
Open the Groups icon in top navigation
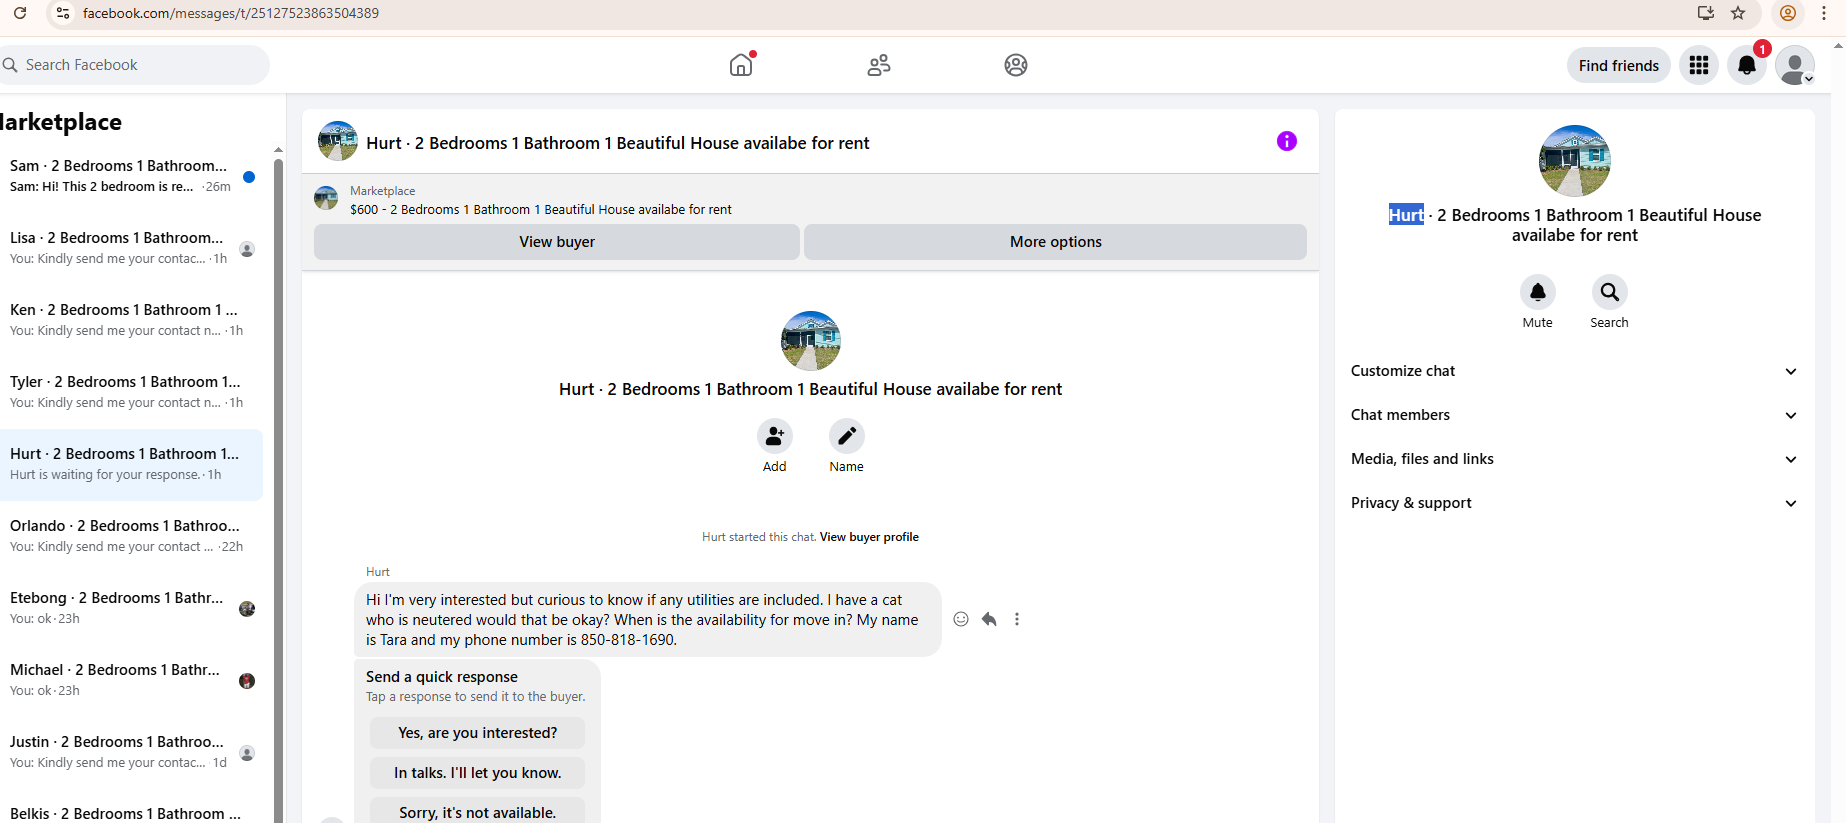[1016, 65]
